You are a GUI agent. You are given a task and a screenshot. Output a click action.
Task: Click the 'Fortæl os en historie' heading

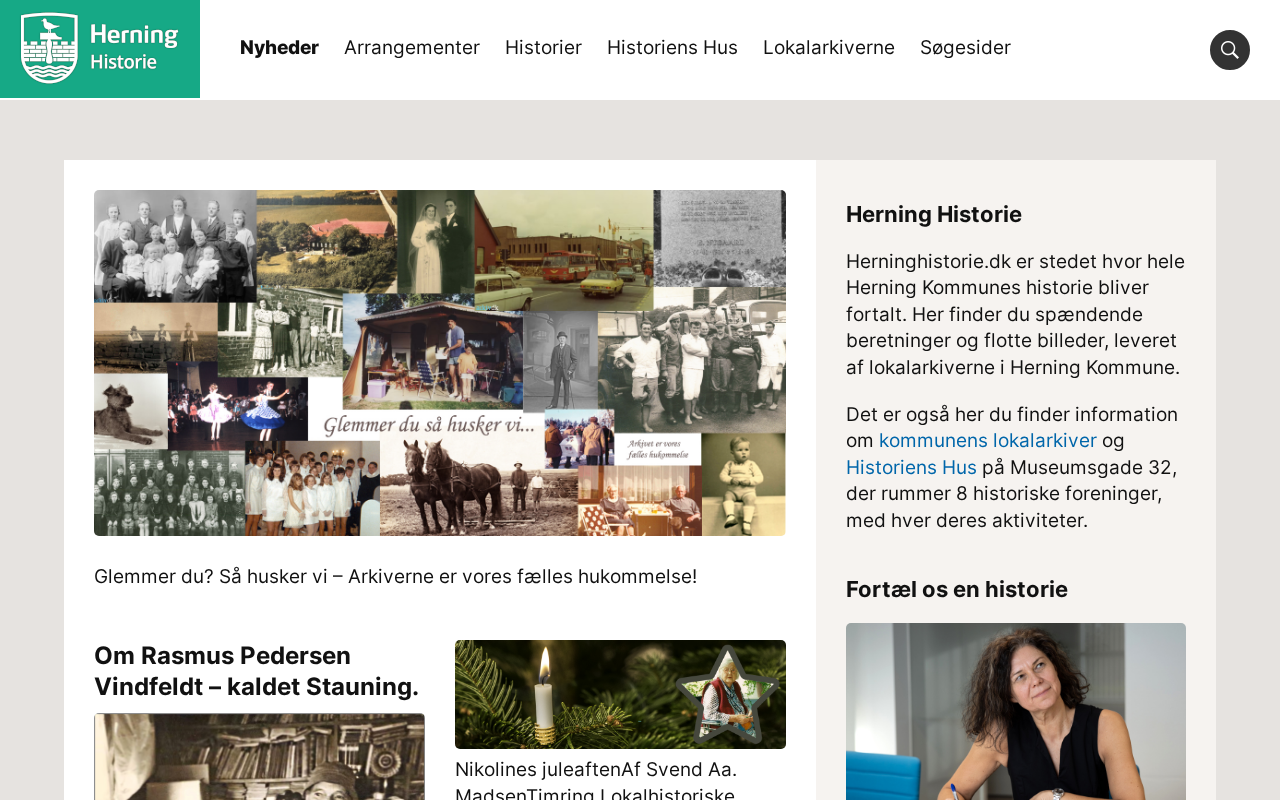957,590
